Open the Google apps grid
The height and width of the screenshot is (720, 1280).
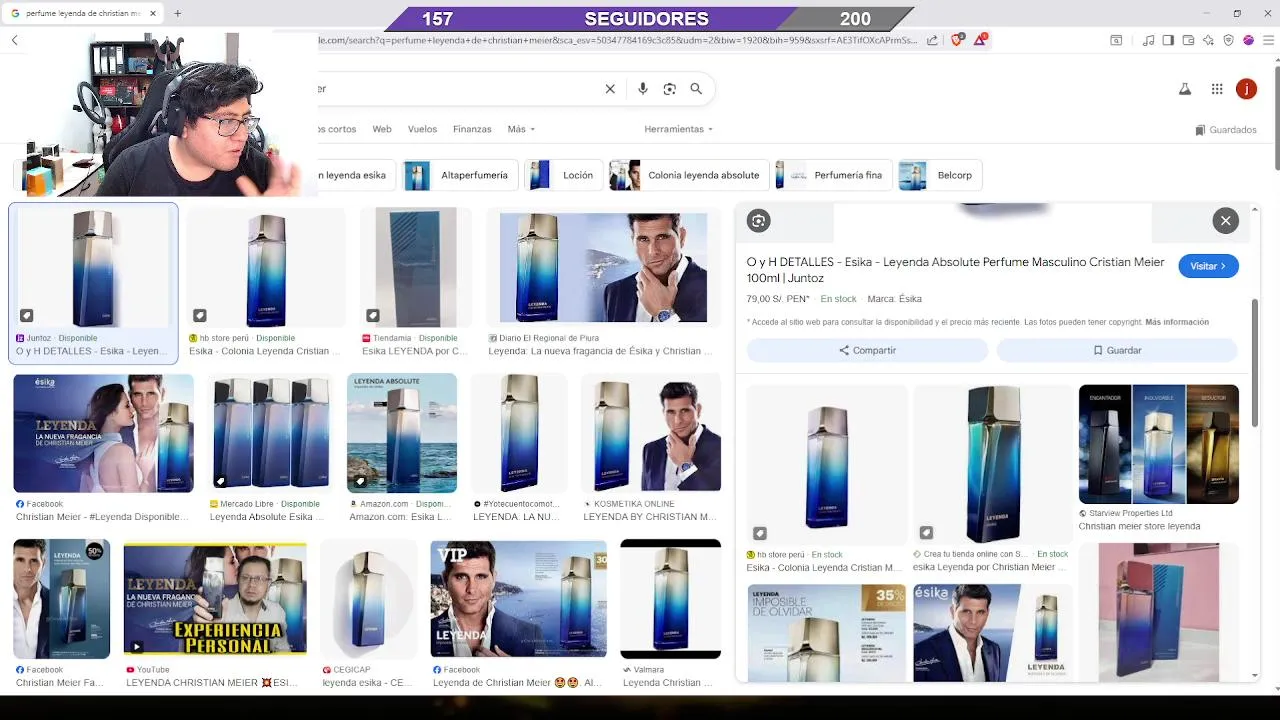click(x=1217, y=89)
